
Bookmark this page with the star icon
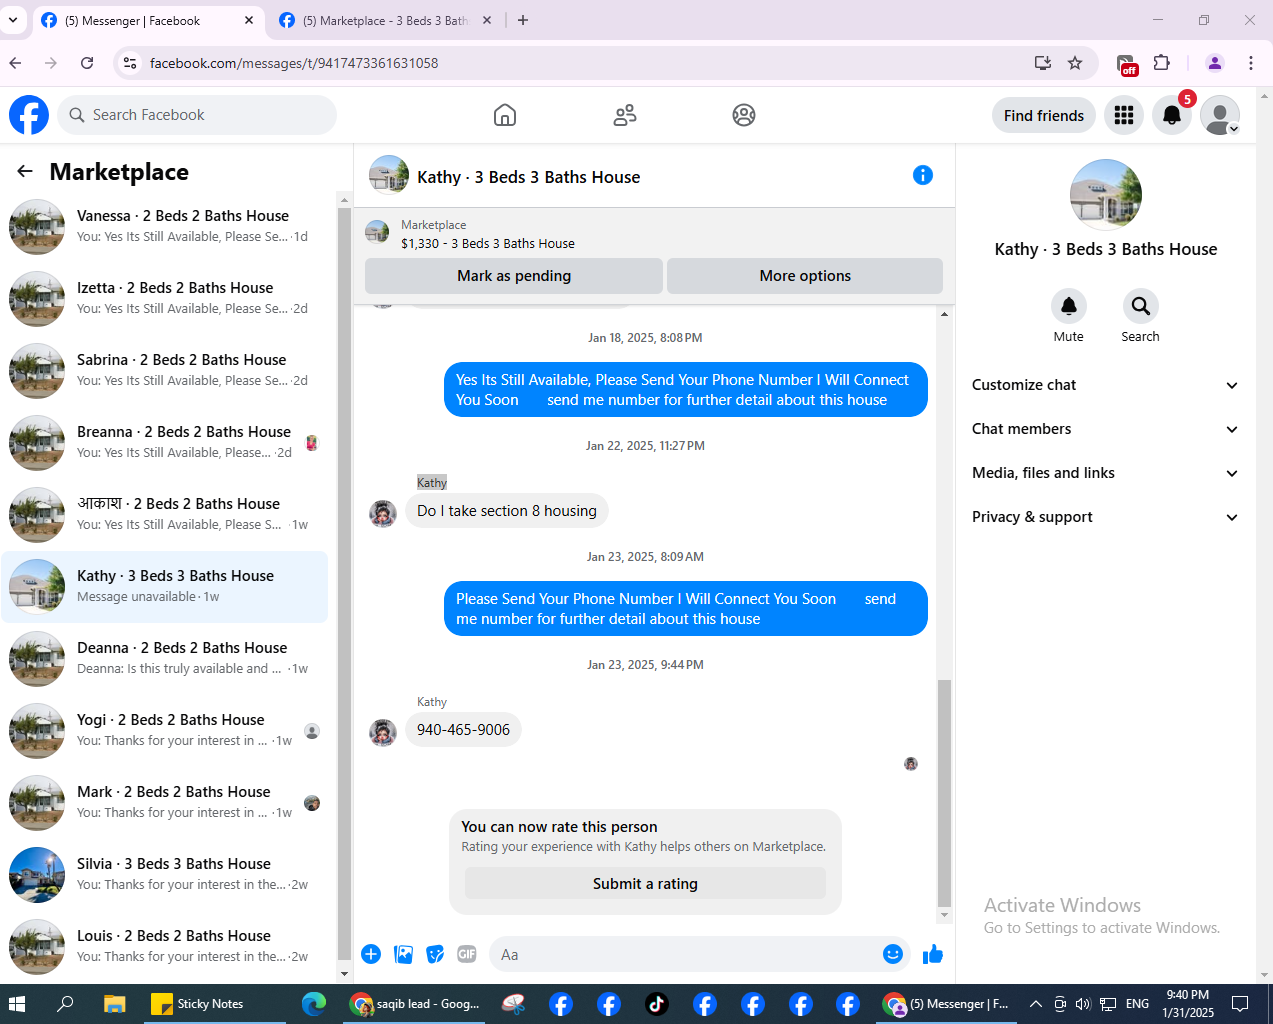click(1075, 63)
